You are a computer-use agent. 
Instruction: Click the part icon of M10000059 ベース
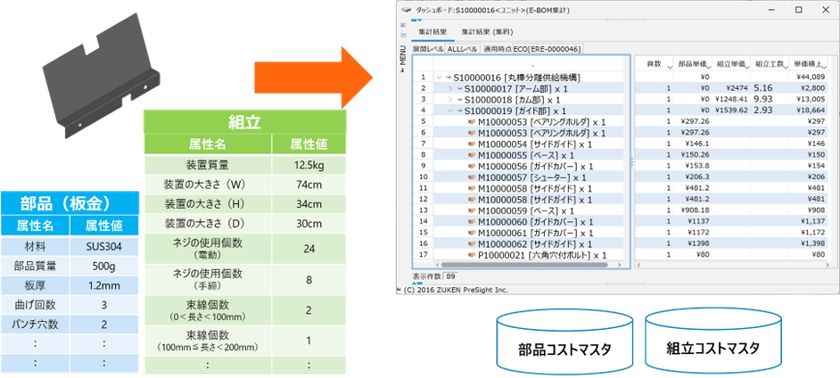pos(472,210)
